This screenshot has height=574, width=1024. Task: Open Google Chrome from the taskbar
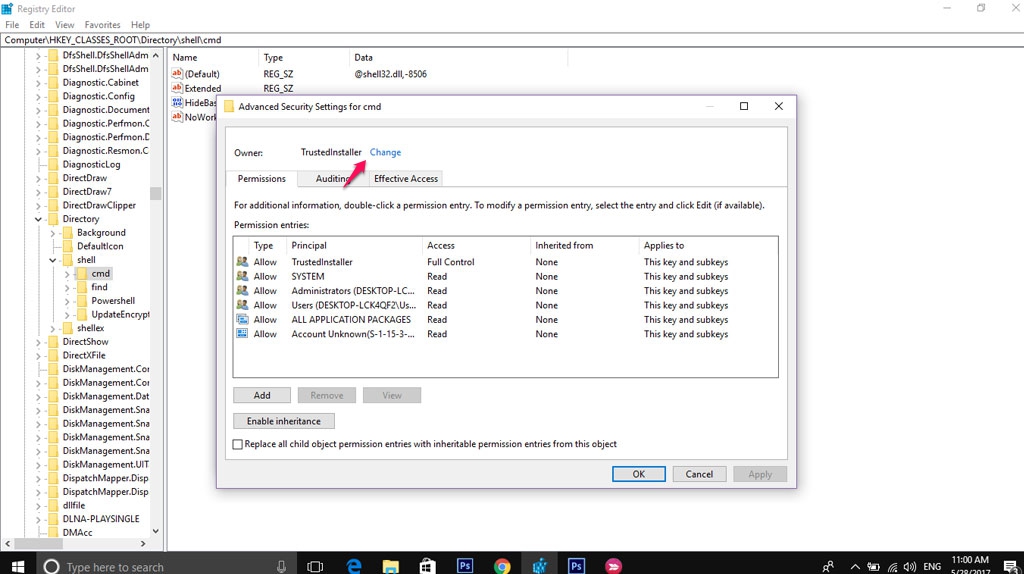pos(502,565)
